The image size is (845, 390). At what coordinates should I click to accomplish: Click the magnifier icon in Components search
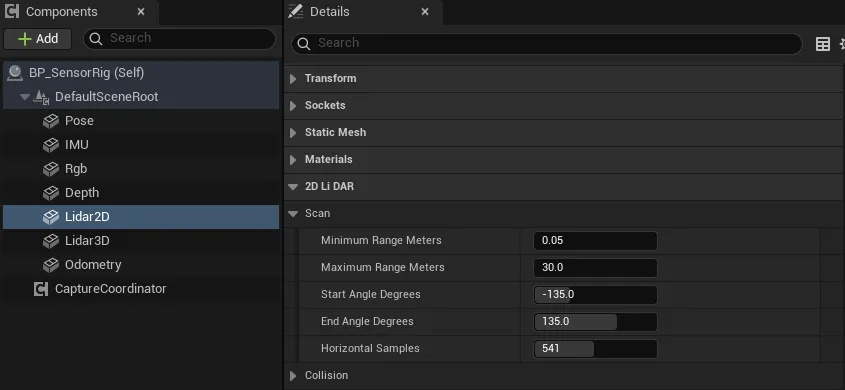[96, 38]
